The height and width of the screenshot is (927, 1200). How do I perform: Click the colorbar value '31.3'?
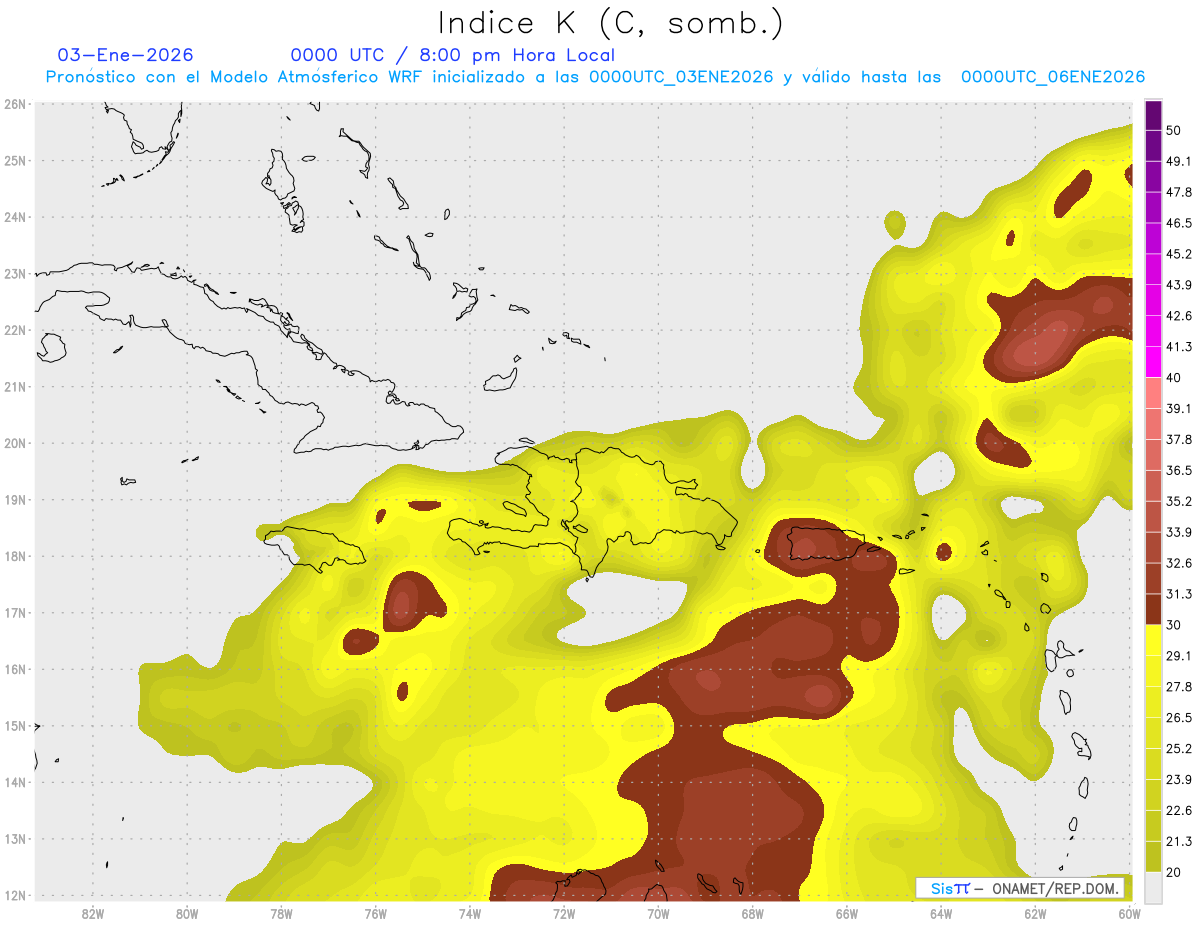coord(1178,594)
